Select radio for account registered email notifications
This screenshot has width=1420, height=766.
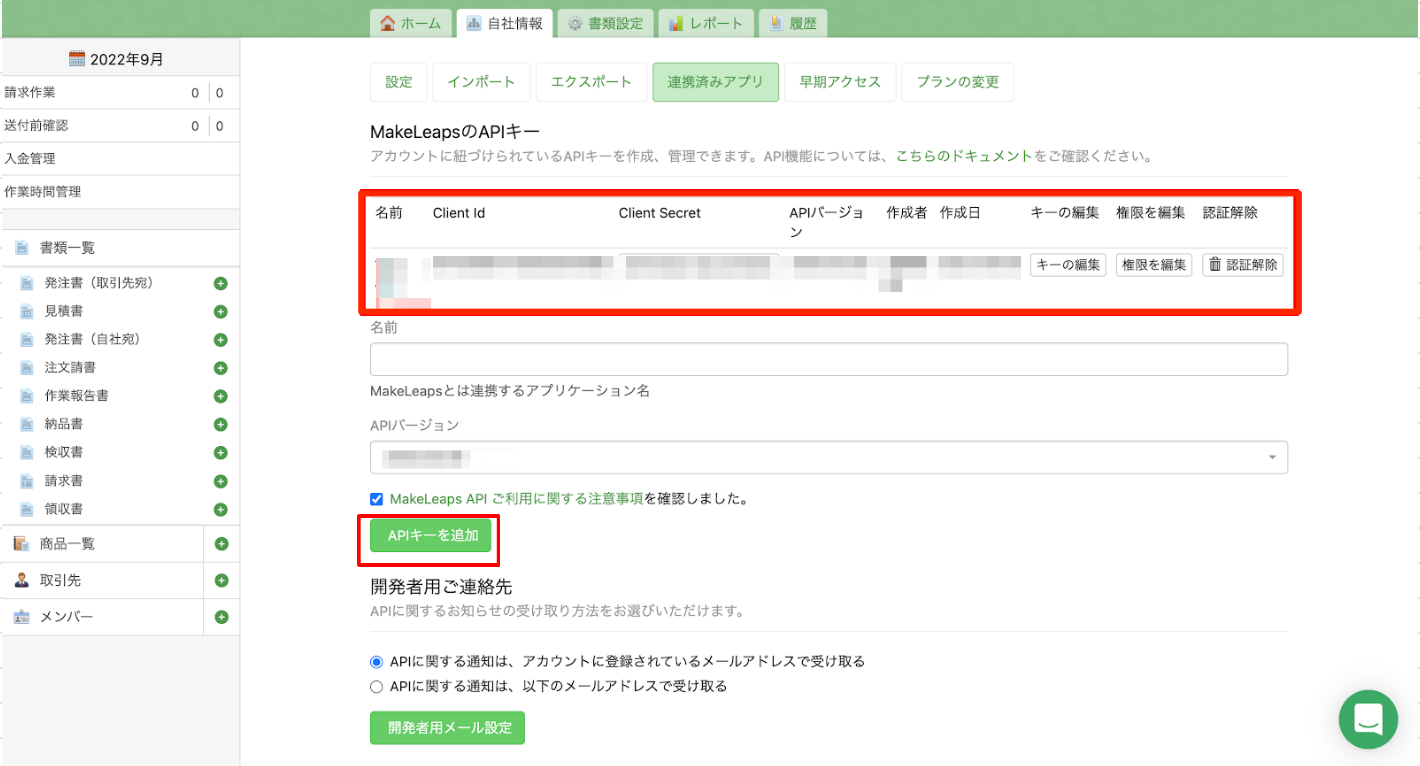point(377,662)
